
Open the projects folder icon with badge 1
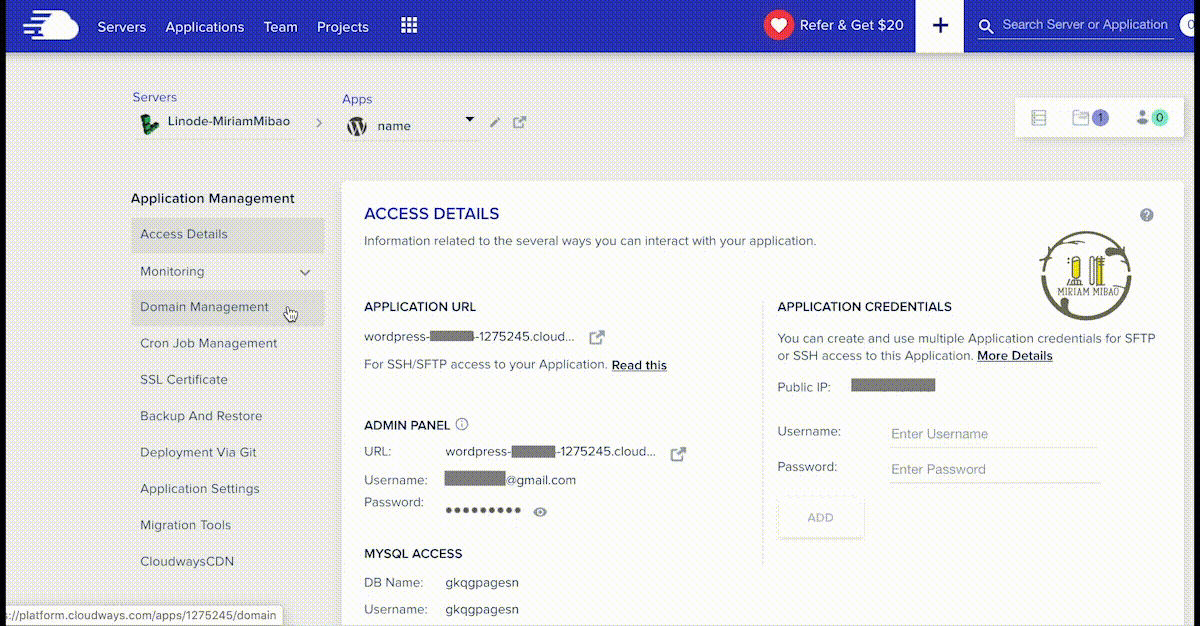pyautogui.click(x=1089, y=118)
